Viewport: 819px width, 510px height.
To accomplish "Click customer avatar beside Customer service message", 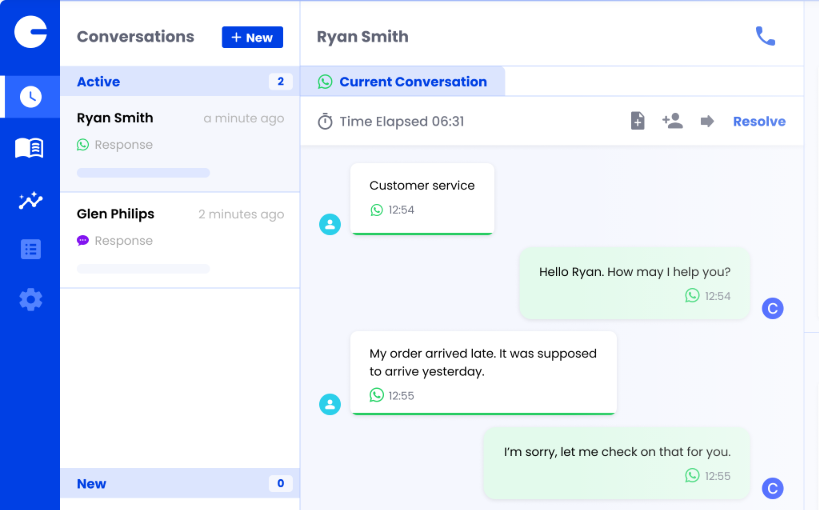I will (330, 224).
